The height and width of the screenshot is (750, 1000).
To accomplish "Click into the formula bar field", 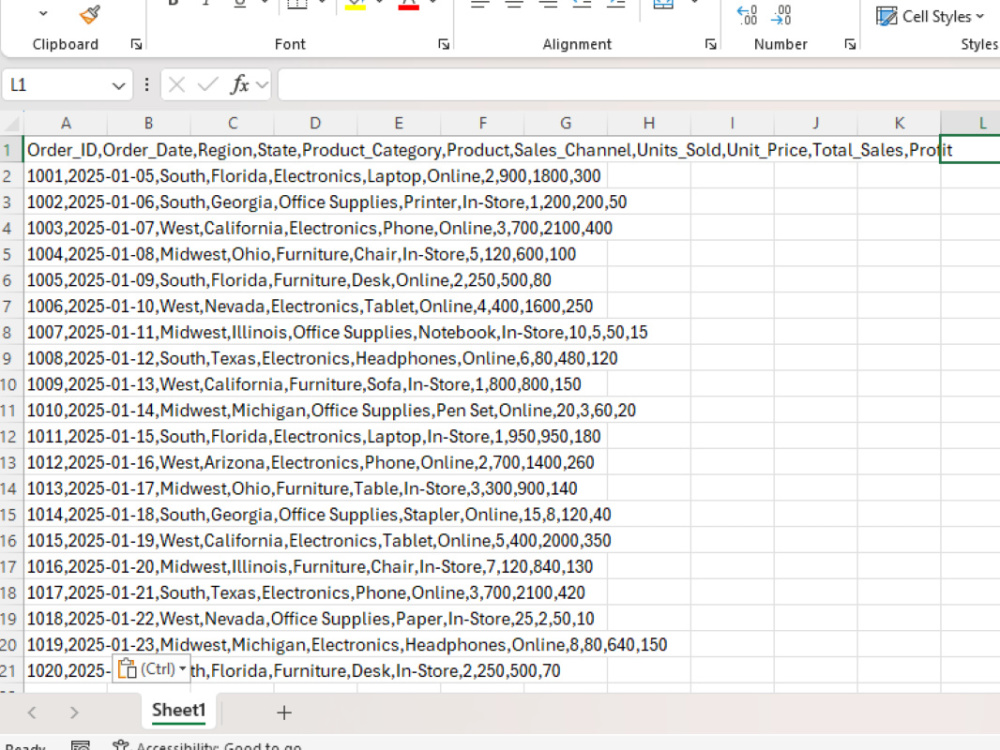I will click(640, 85).
